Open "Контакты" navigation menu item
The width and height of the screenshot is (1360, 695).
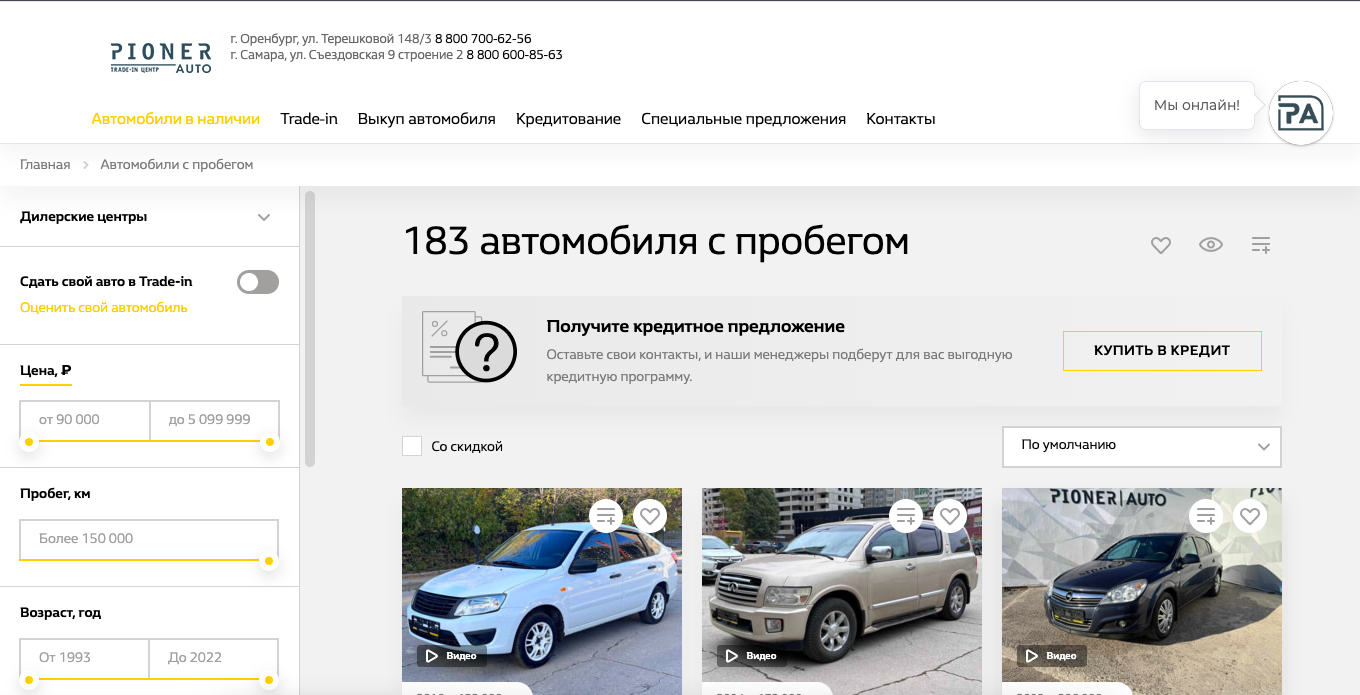click(901, 119)
